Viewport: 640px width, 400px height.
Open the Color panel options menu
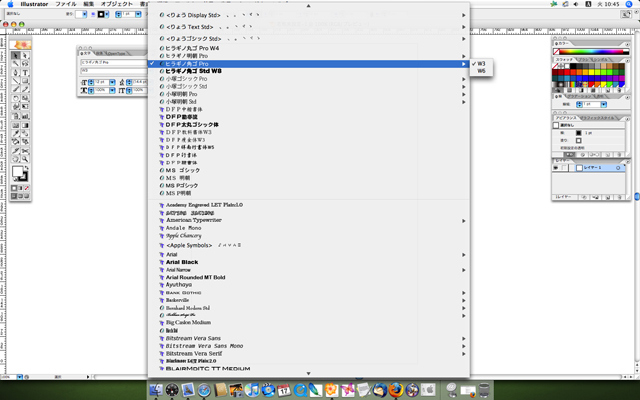tap(627, 44)
